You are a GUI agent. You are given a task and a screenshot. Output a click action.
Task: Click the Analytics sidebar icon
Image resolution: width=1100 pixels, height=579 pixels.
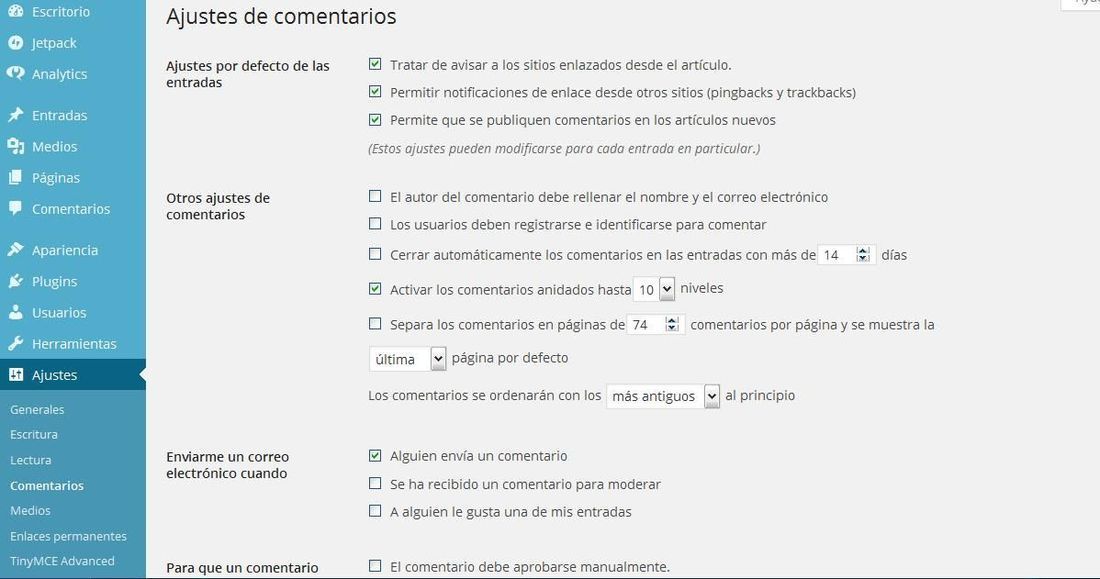(15, 73)
